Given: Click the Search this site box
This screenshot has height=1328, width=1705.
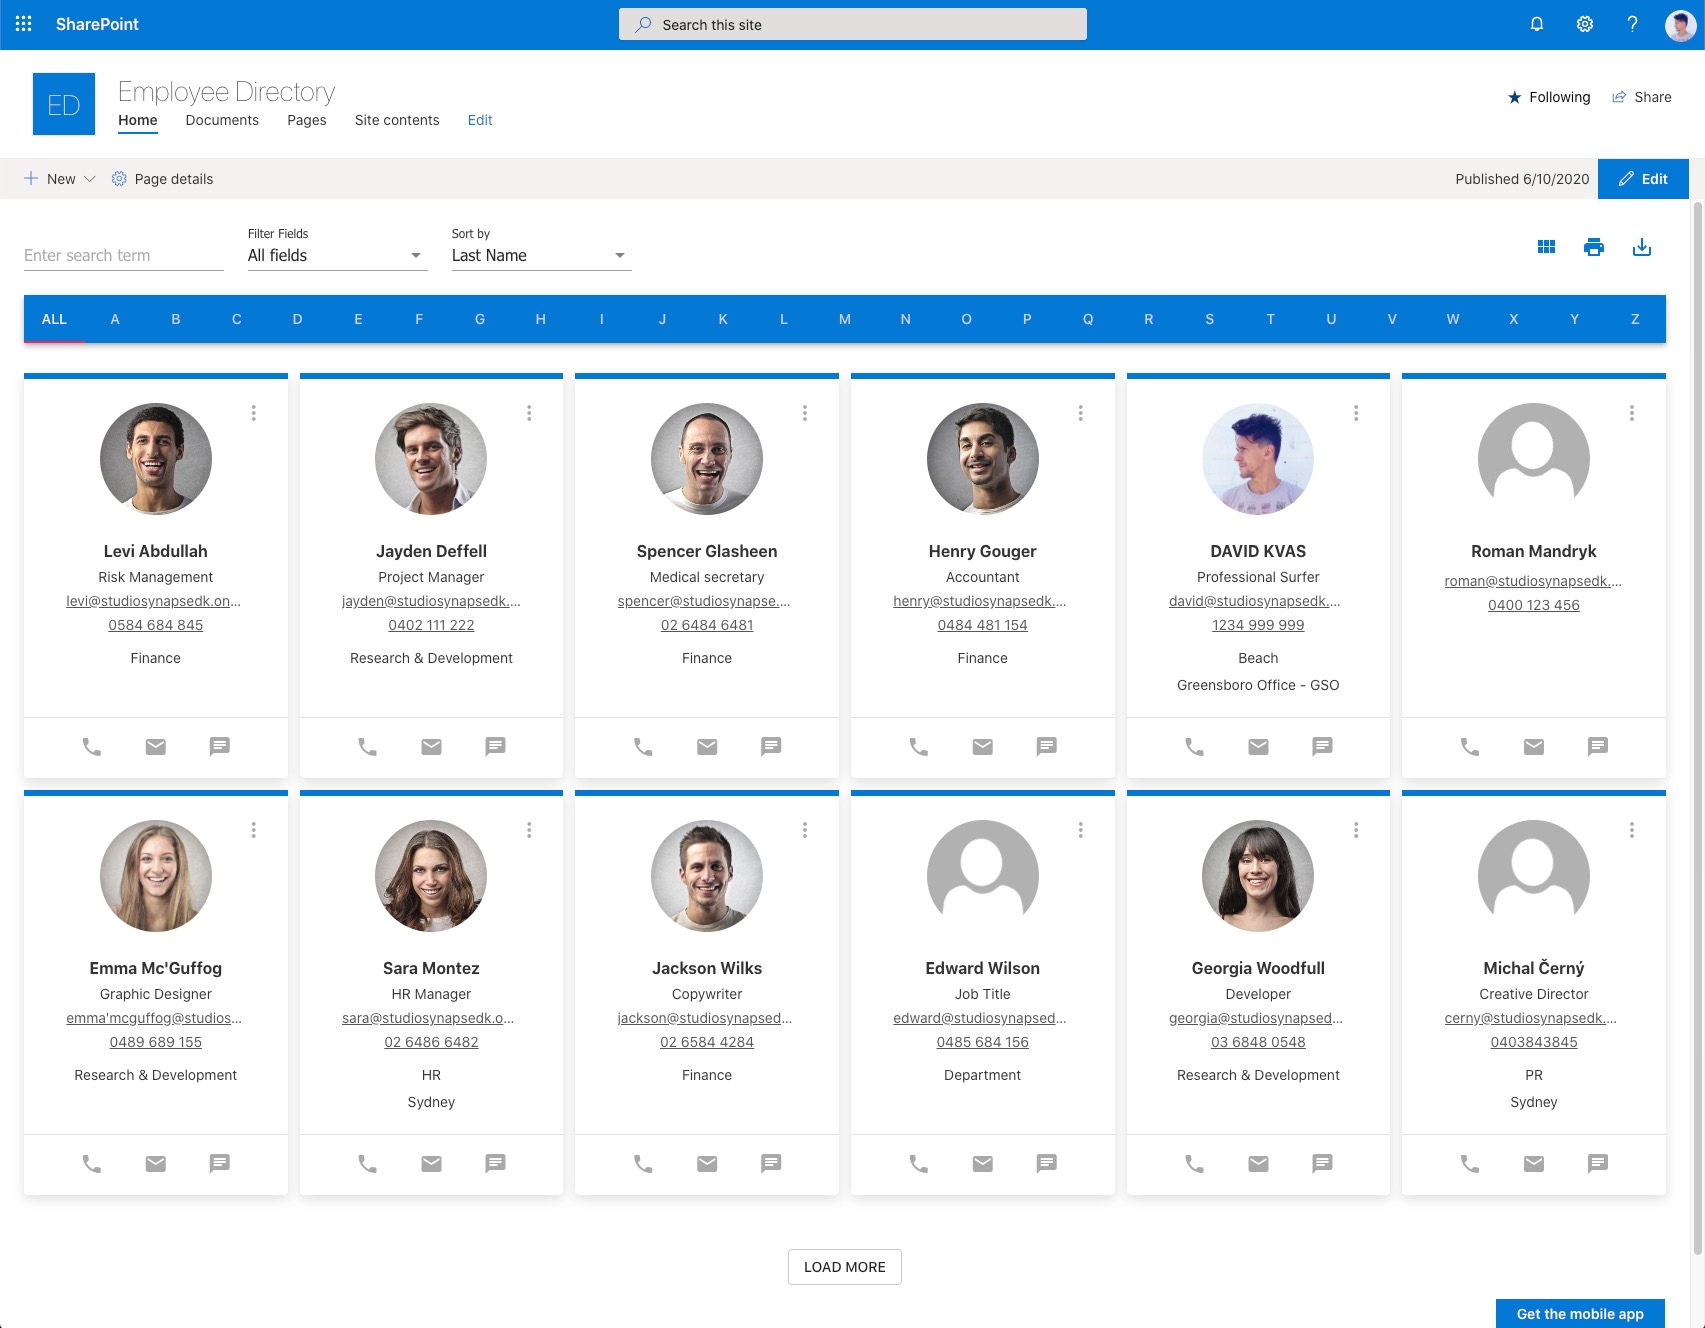Looking at the screenshot, I should click(853, 24).
